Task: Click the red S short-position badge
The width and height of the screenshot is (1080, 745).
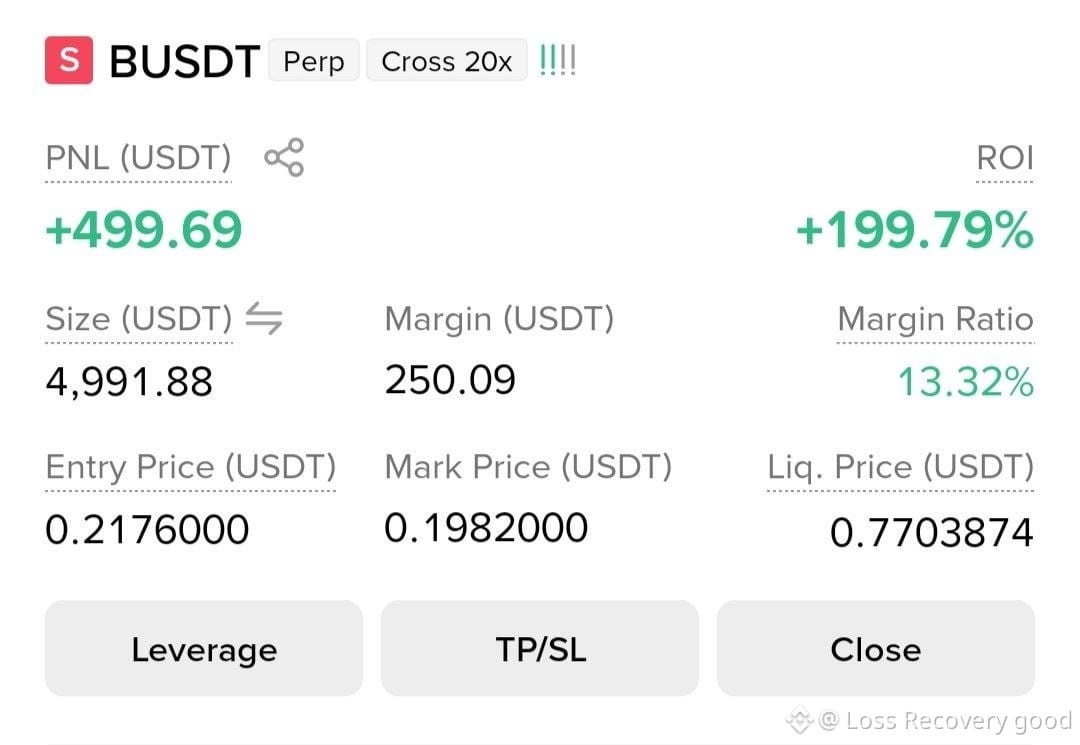Action: [x=69, y=60]
